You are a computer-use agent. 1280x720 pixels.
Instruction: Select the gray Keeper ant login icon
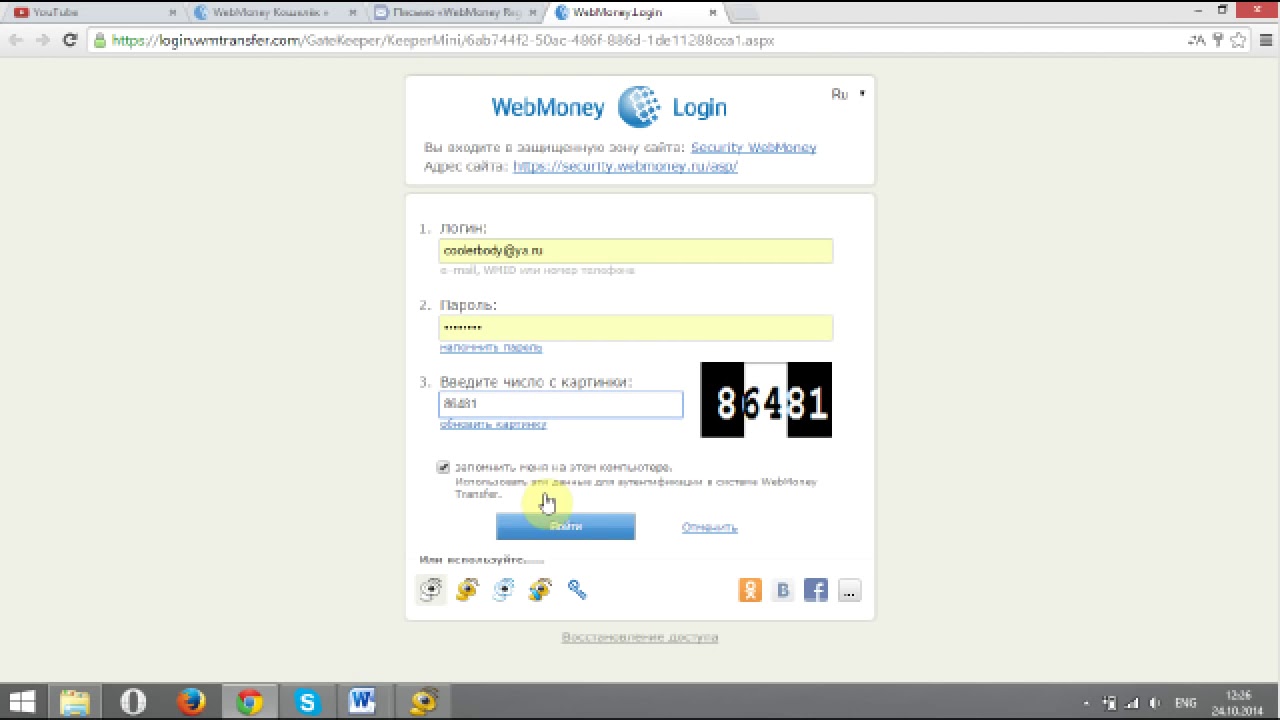431,590
